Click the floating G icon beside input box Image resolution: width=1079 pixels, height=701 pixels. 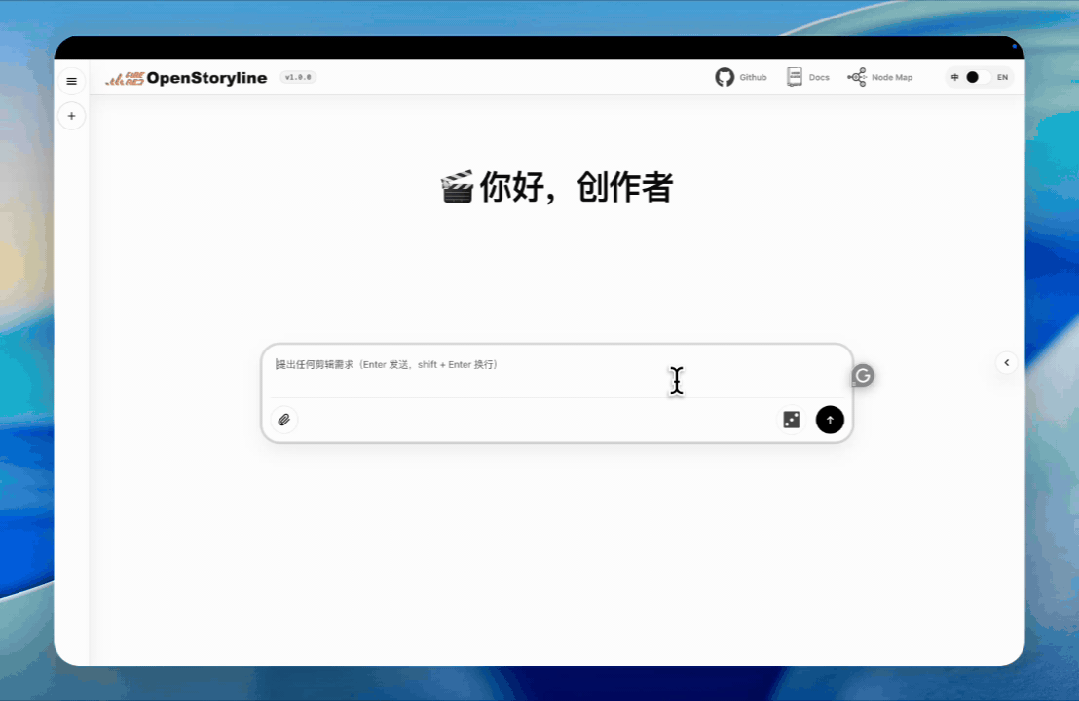[x=861, y=375]
